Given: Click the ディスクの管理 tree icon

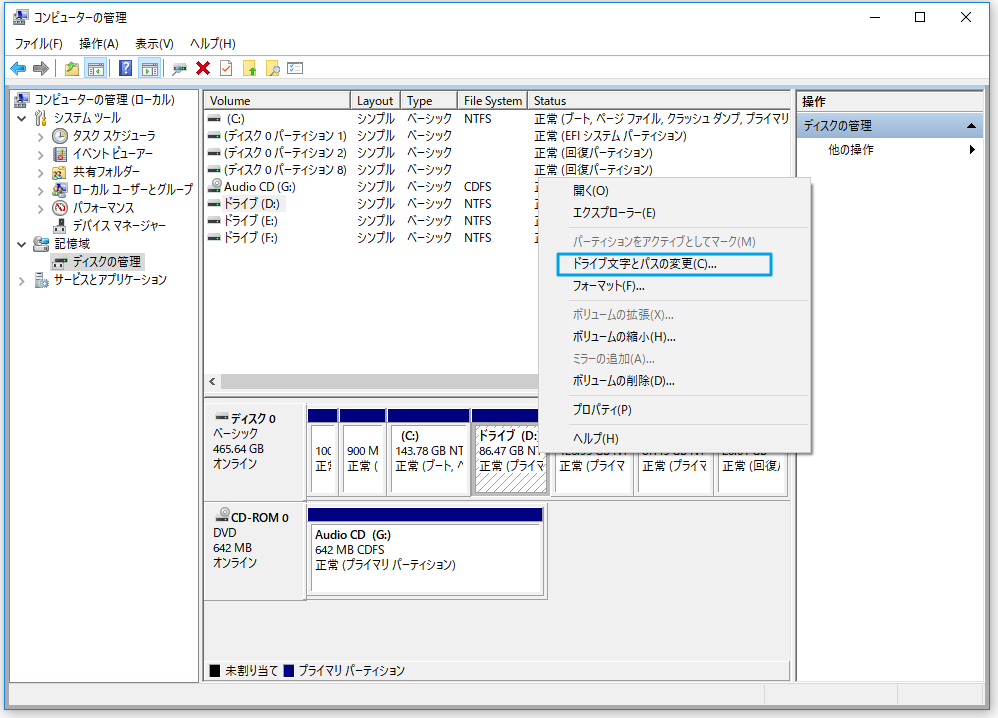Looking at the screenshot, I should pyautogui.click(x=60, y=262).
